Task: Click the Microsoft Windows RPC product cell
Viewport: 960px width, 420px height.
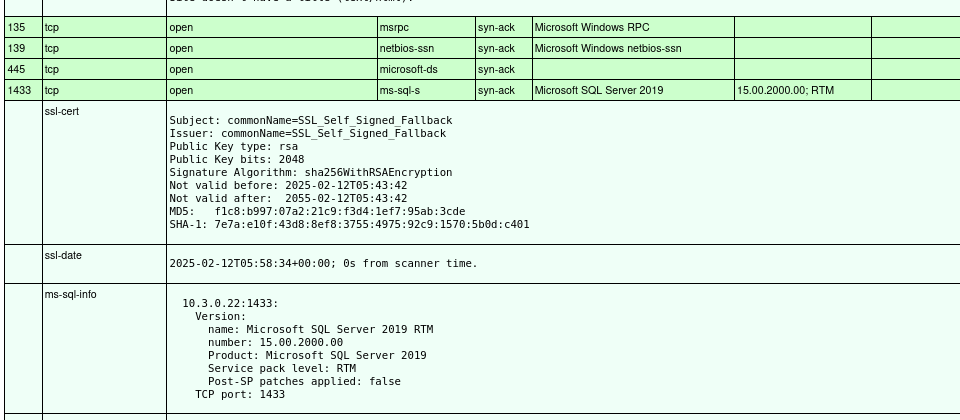Action: tap(592, 27)
